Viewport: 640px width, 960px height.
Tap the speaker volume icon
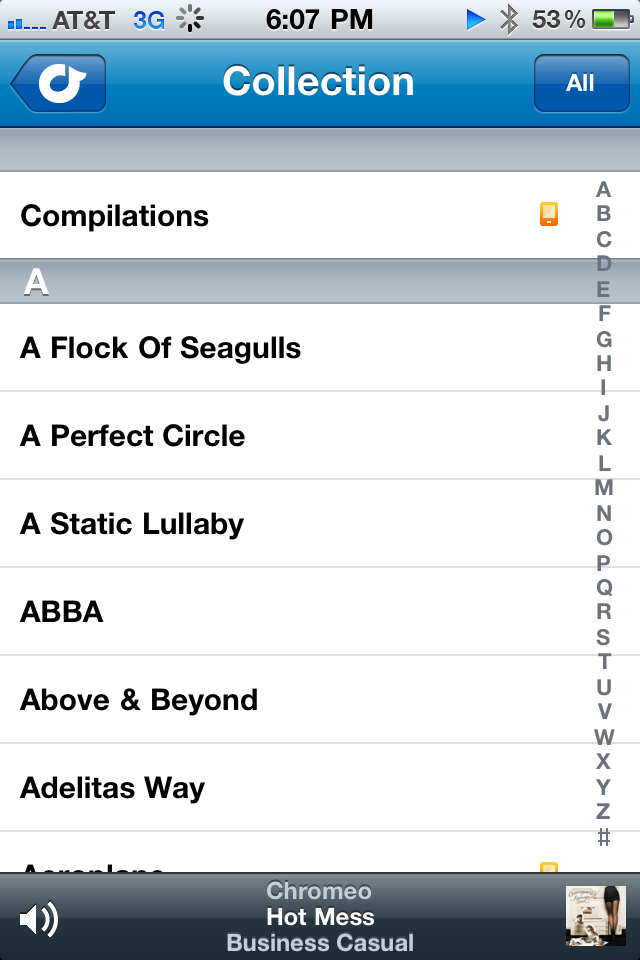(x=39, y=919)
